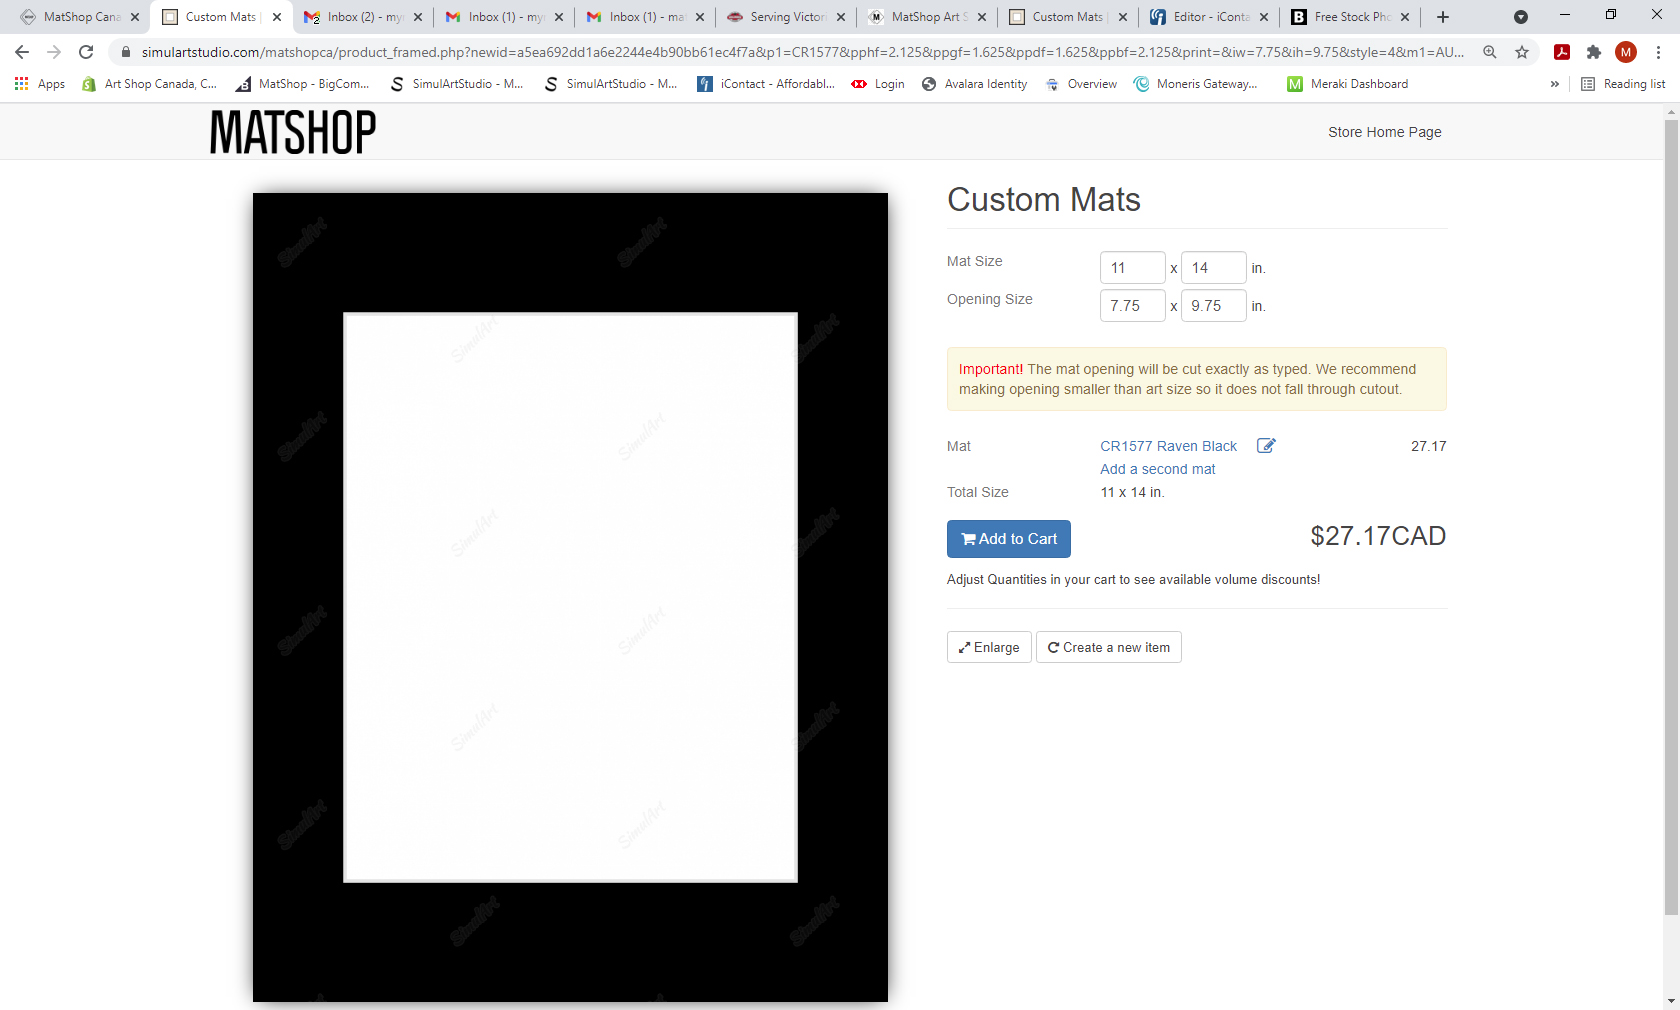Click the back navigation arrow
1680x1010 pixels.
click(x=20, y=52)
